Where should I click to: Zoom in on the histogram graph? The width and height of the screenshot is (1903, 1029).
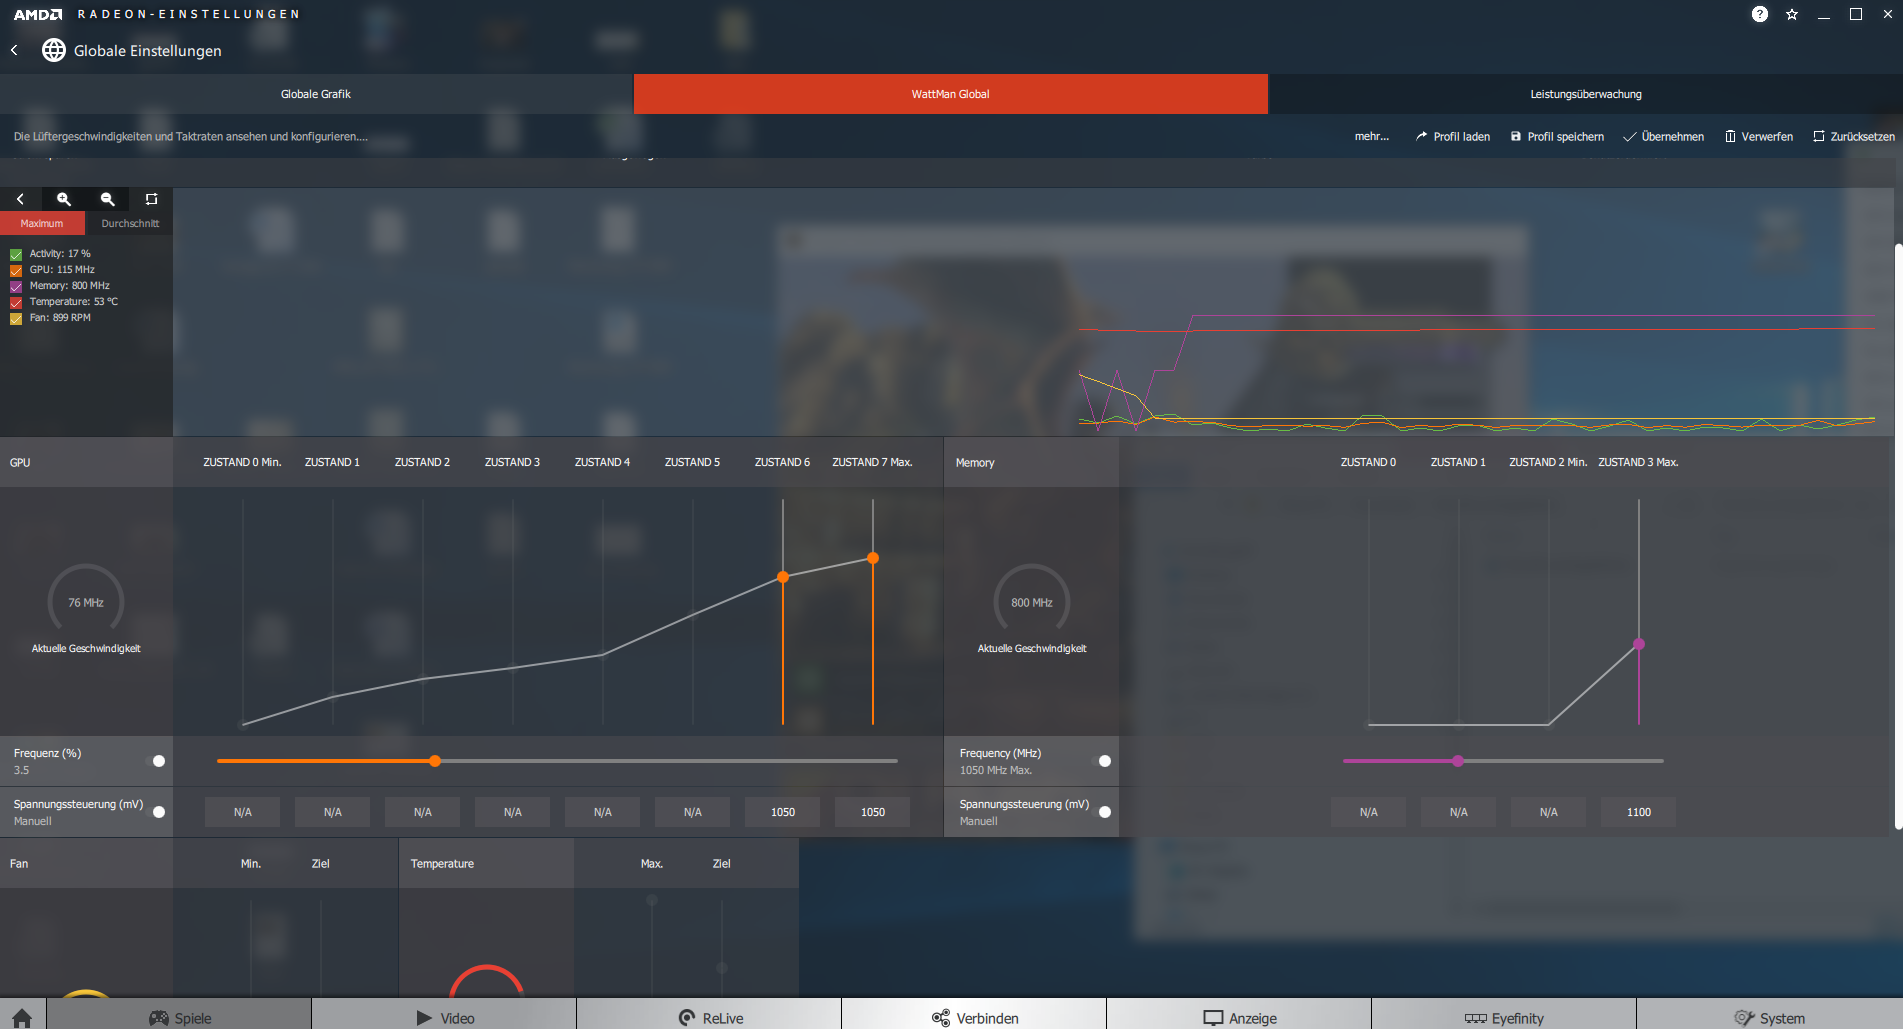point(64,199)
